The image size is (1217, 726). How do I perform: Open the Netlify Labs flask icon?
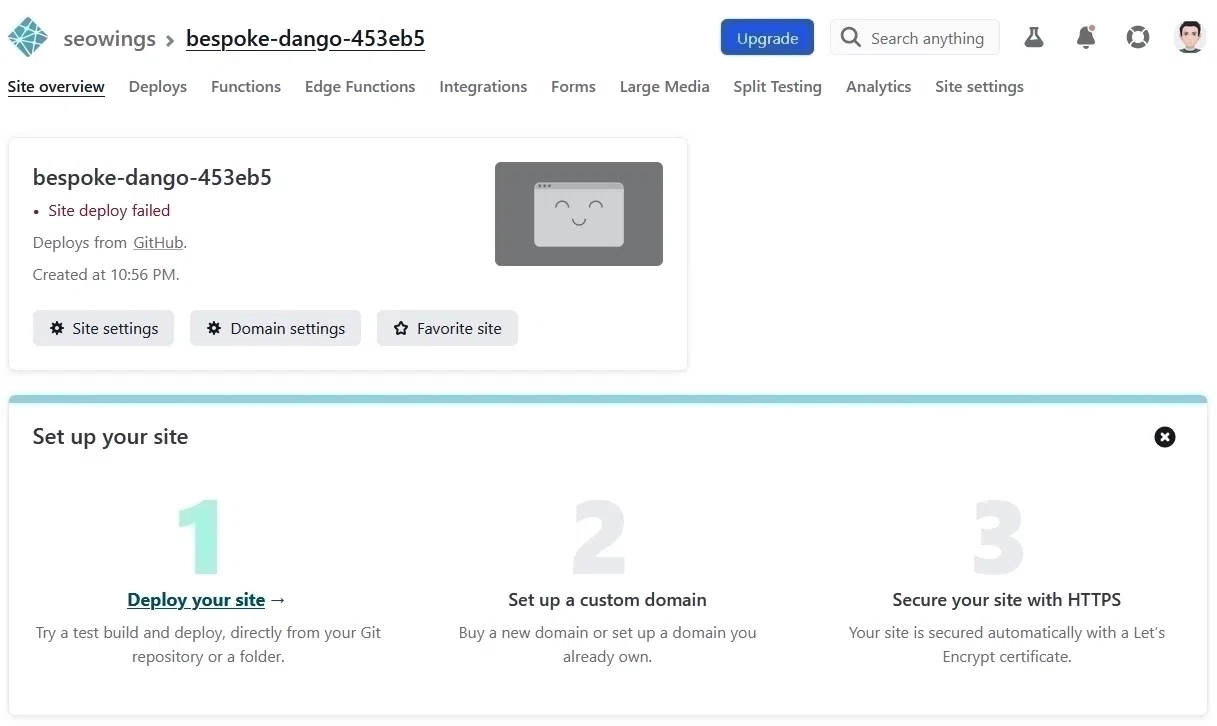[1034, 38]
